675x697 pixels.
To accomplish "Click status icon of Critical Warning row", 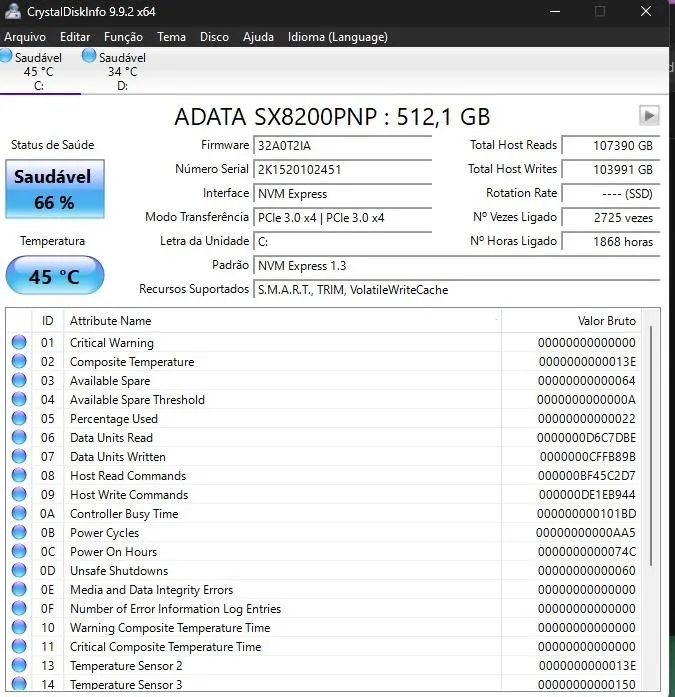I will tap(19, 342).
